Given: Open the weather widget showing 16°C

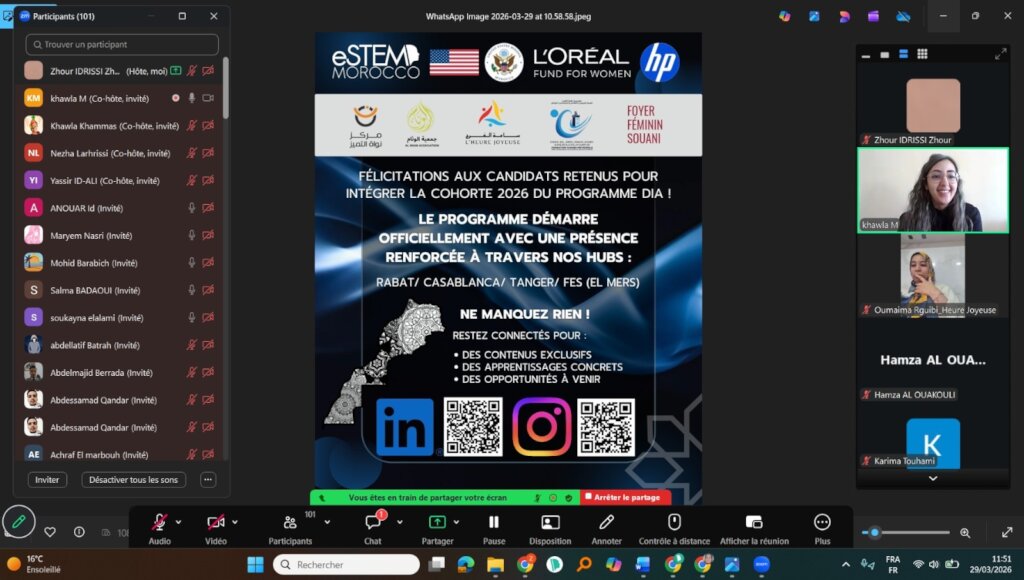Looking at the screenshot, I should click(34, 564).
